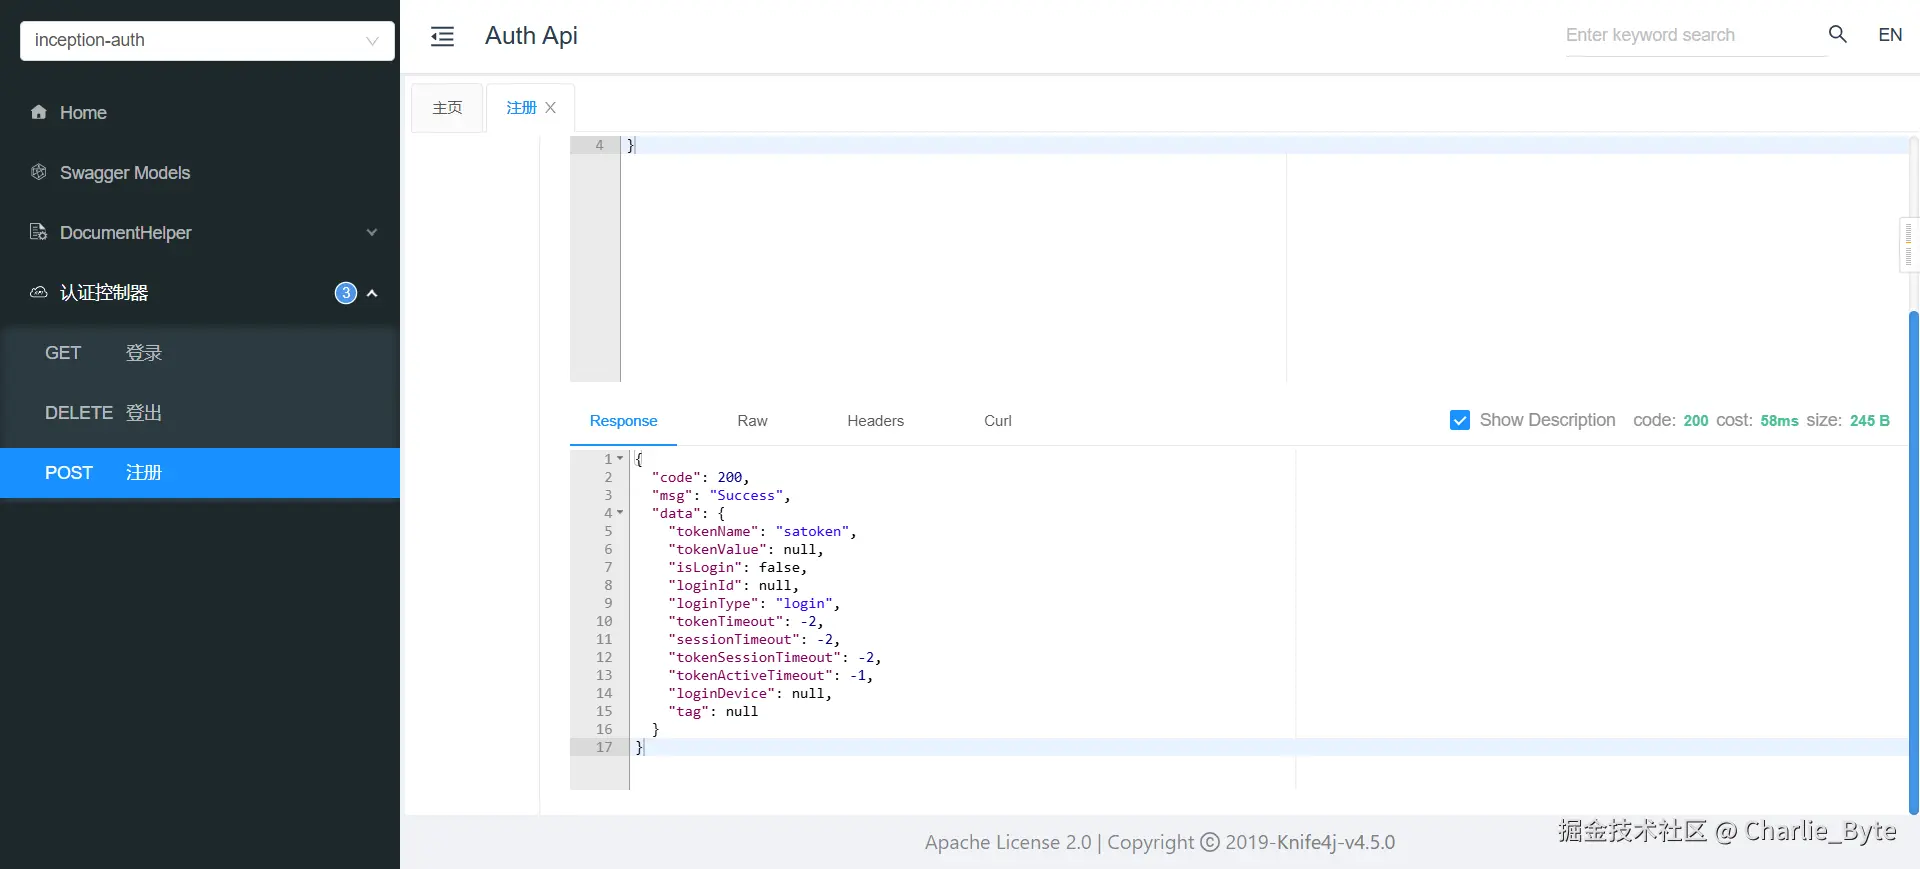The width and height of the screenshot is (1920, 869).
Task: Click the DocumentHelper document icon
Action: pos(39,232)
